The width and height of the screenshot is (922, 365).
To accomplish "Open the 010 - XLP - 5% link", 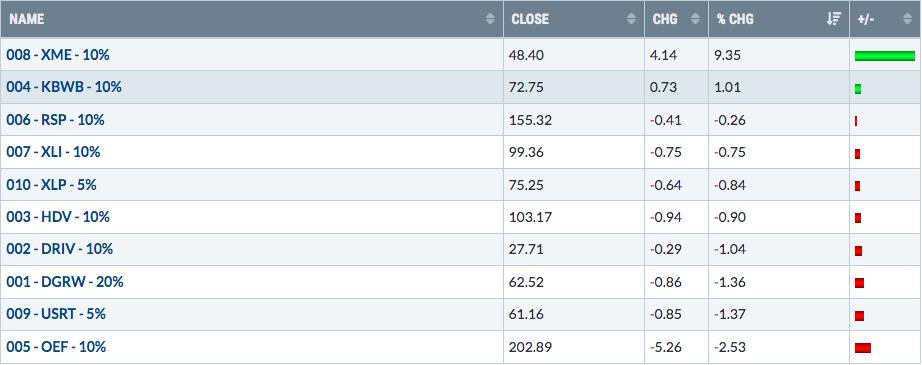I will pyautogui.click(x=51, y=185).
